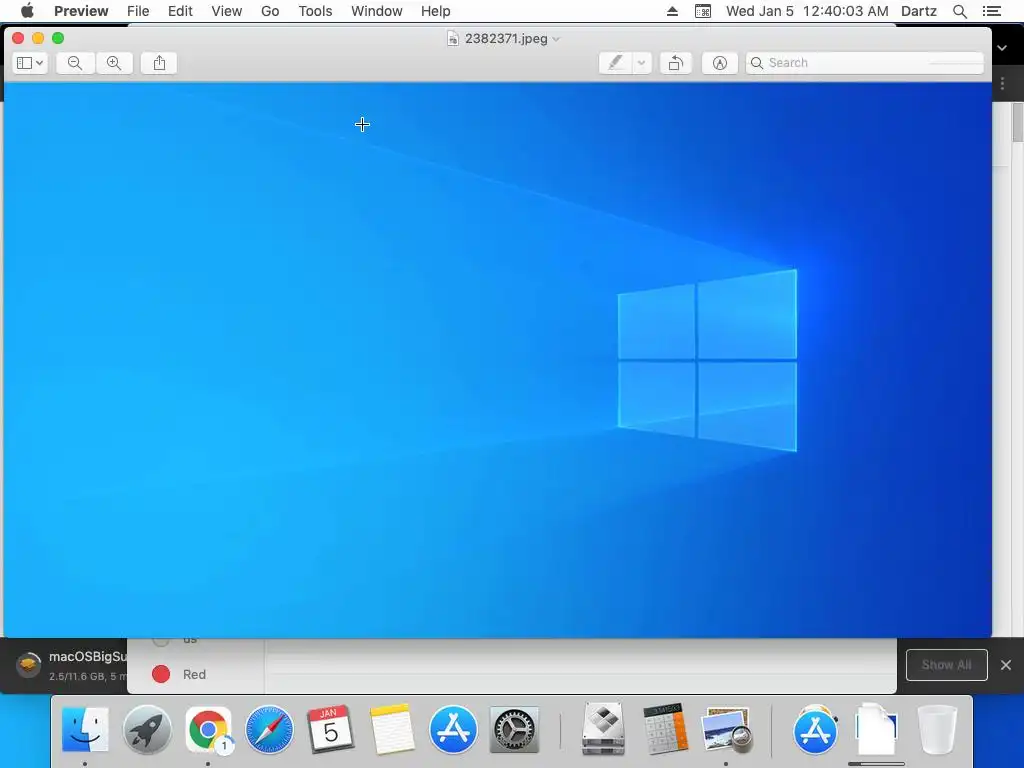Click the date and time in the menu bar

[x=807, y=11]
